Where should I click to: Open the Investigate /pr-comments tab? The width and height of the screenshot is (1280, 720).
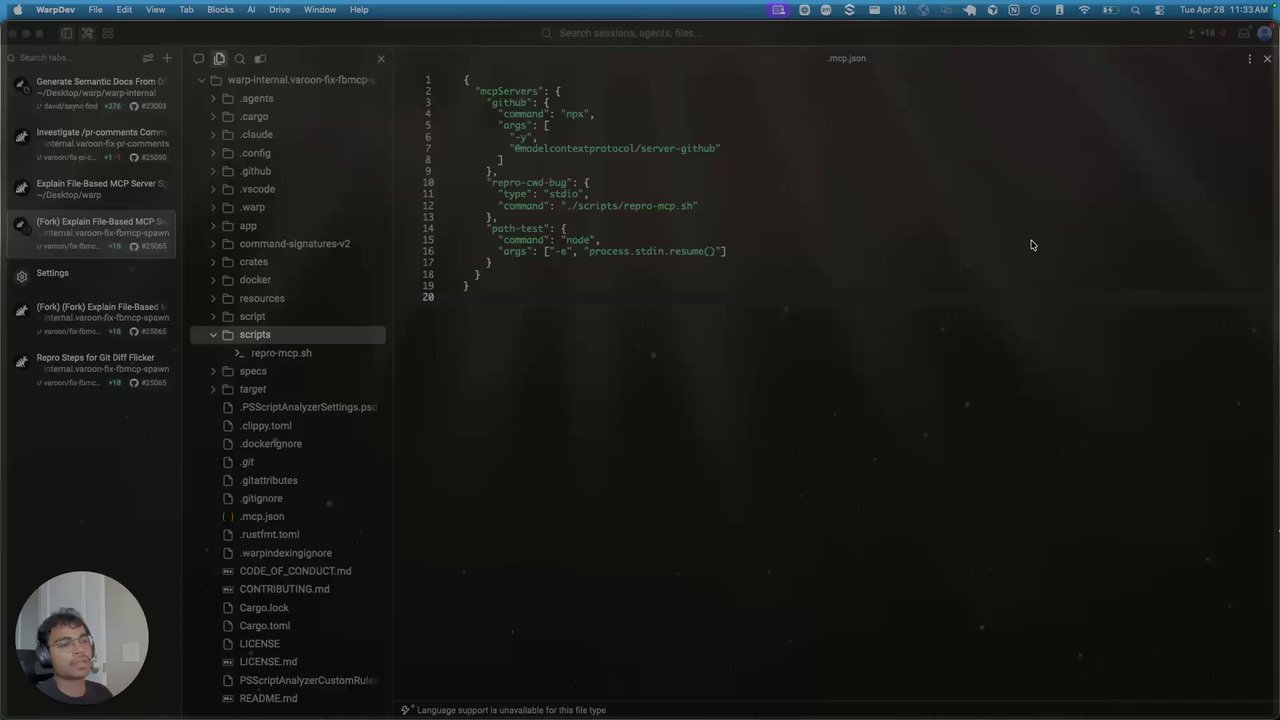[91, 144]
